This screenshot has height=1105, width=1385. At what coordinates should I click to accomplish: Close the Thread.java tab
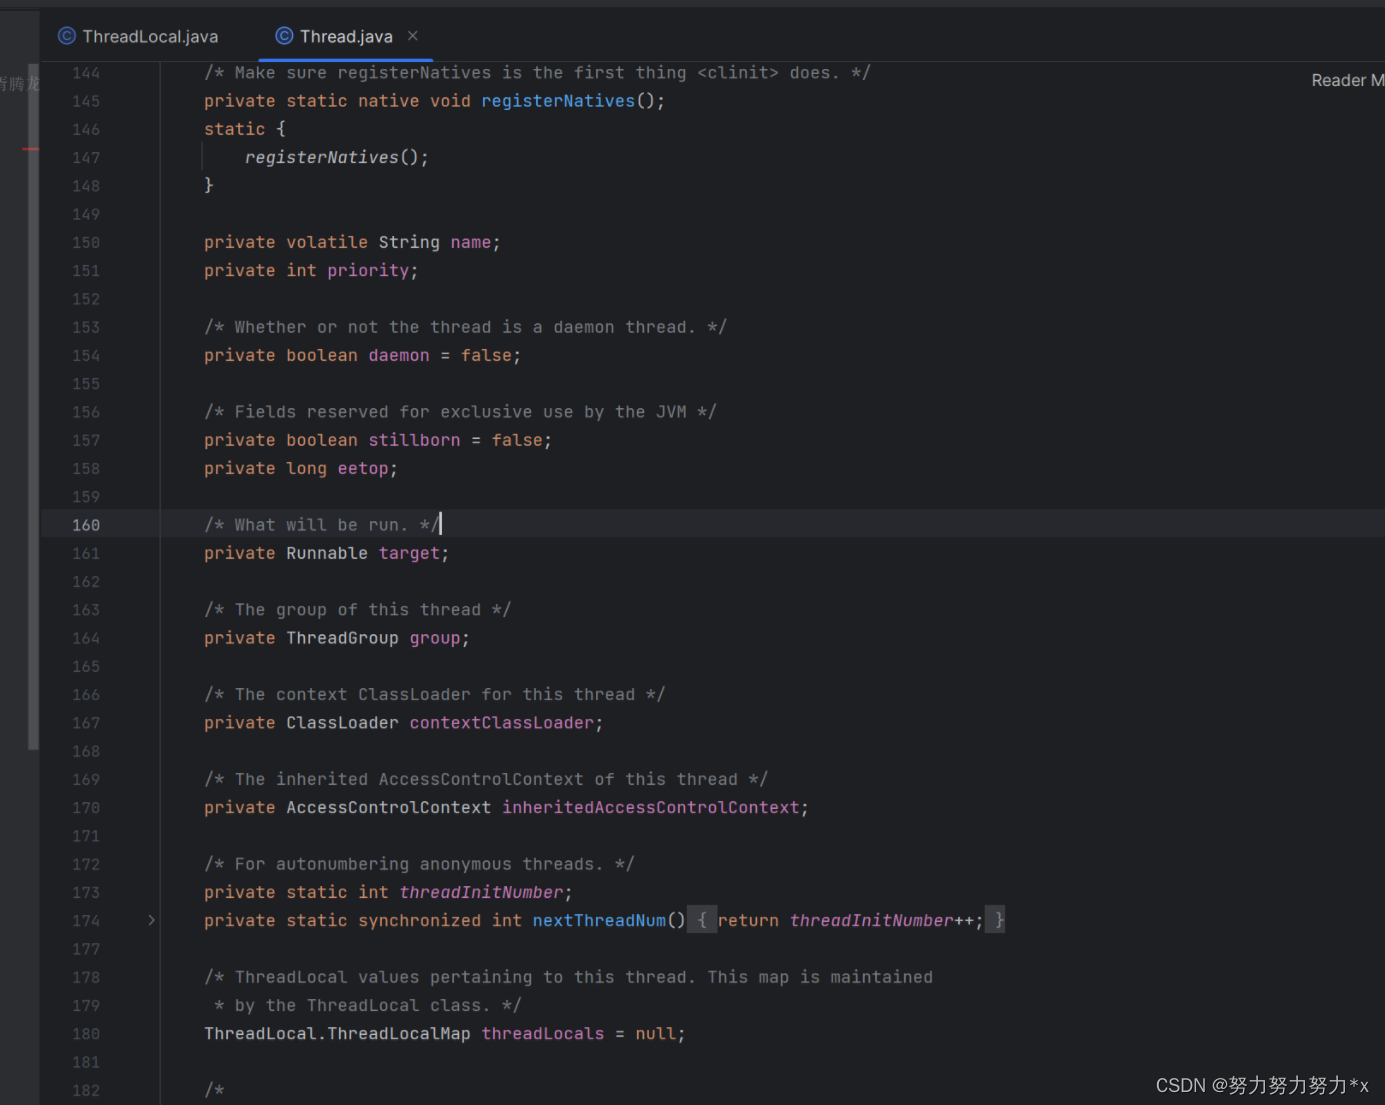(x=412, y=36)
